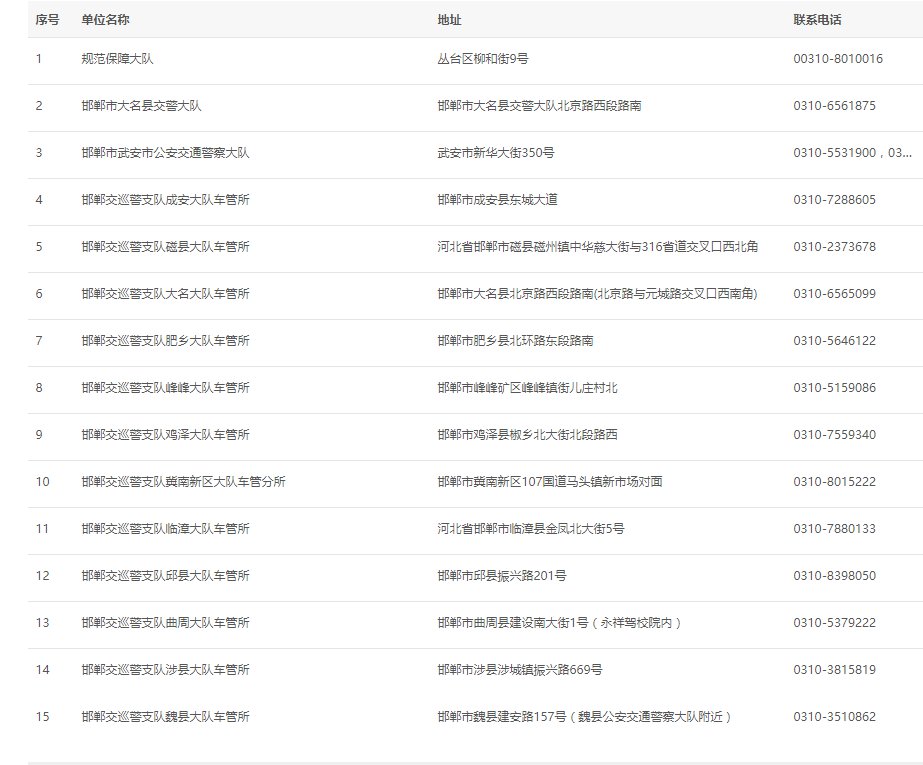Click the 序号 column header
923x765 pixels.
tap(48, 20)
